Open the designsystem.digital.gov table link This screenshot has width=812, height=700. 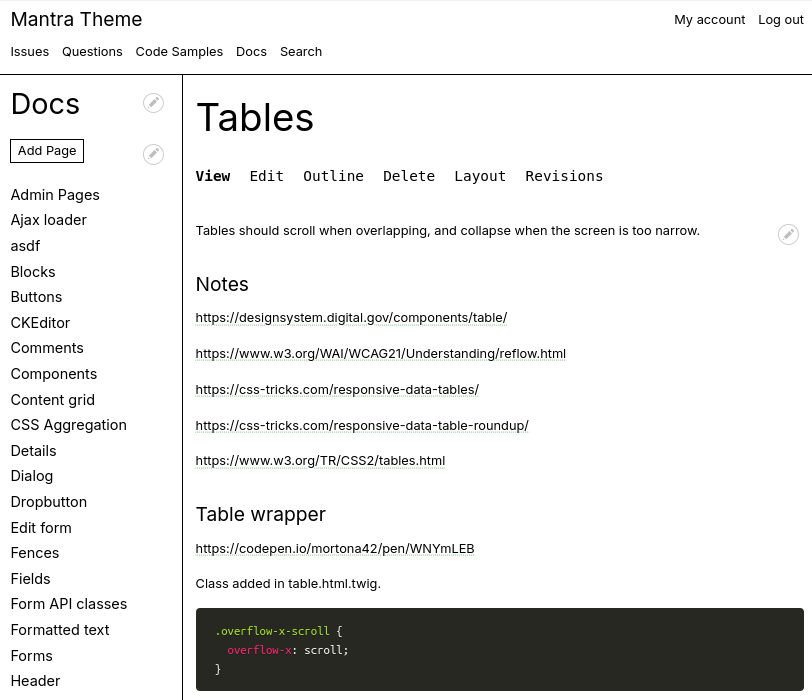tap(351, 318)
